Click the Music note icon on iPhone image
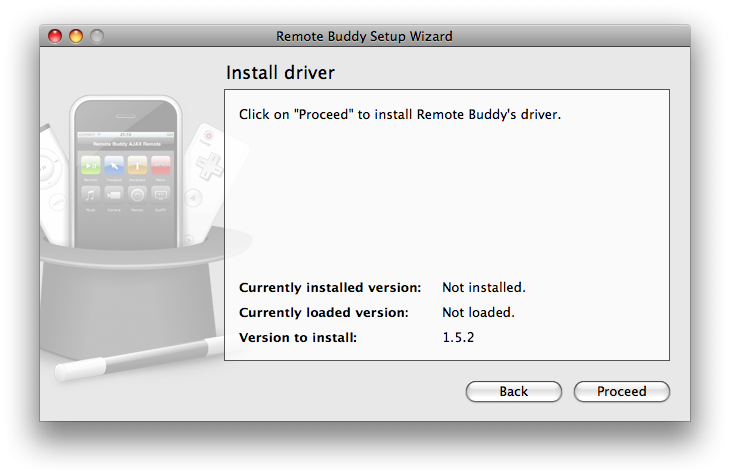 [90, 195]
